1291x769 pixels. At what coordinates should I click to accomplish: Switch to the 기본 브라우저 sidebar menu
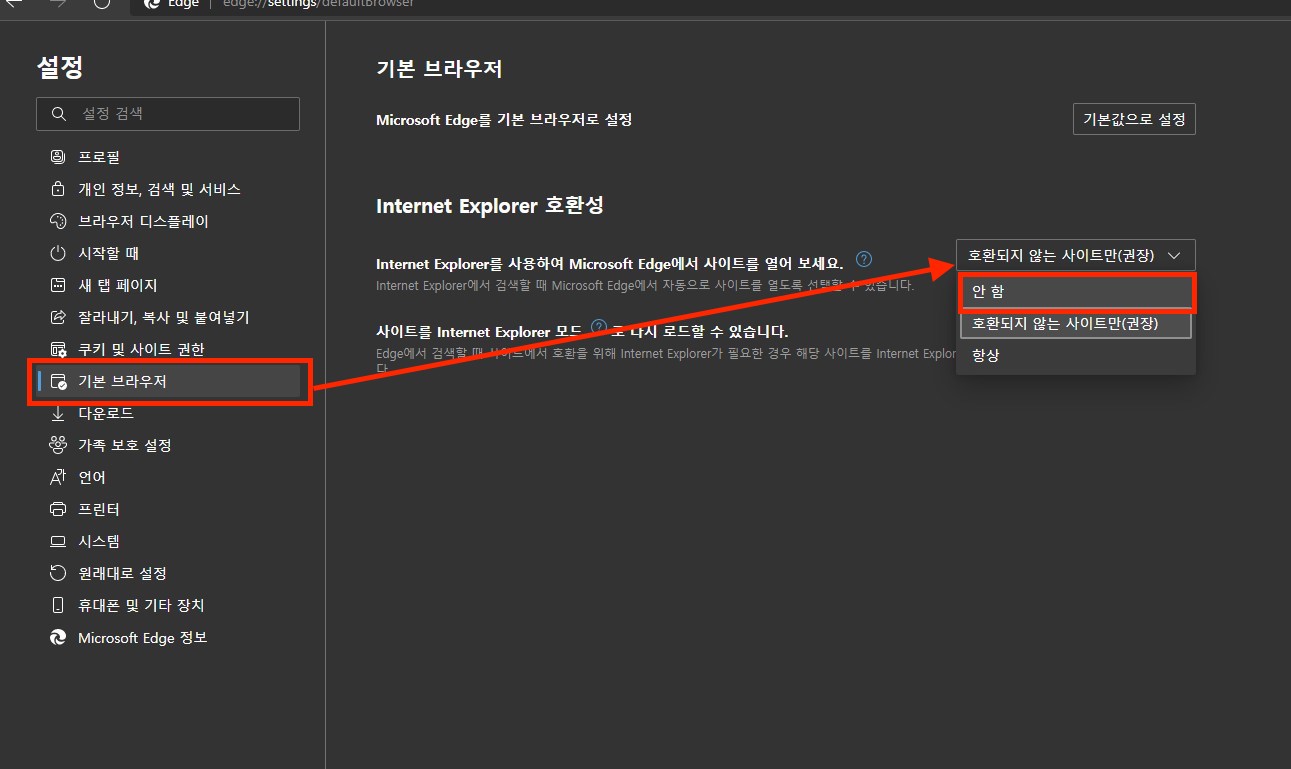pos(110,381)
